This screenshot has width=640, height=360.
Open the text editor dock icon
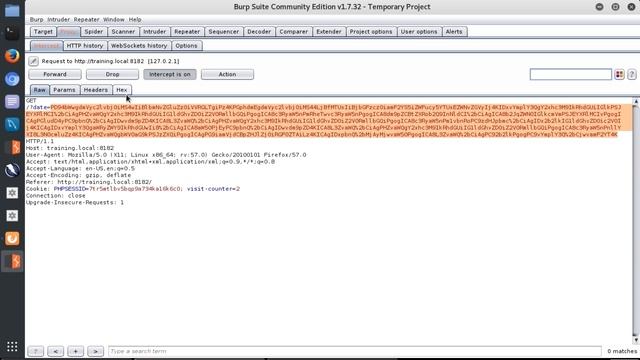click(12, 101)
